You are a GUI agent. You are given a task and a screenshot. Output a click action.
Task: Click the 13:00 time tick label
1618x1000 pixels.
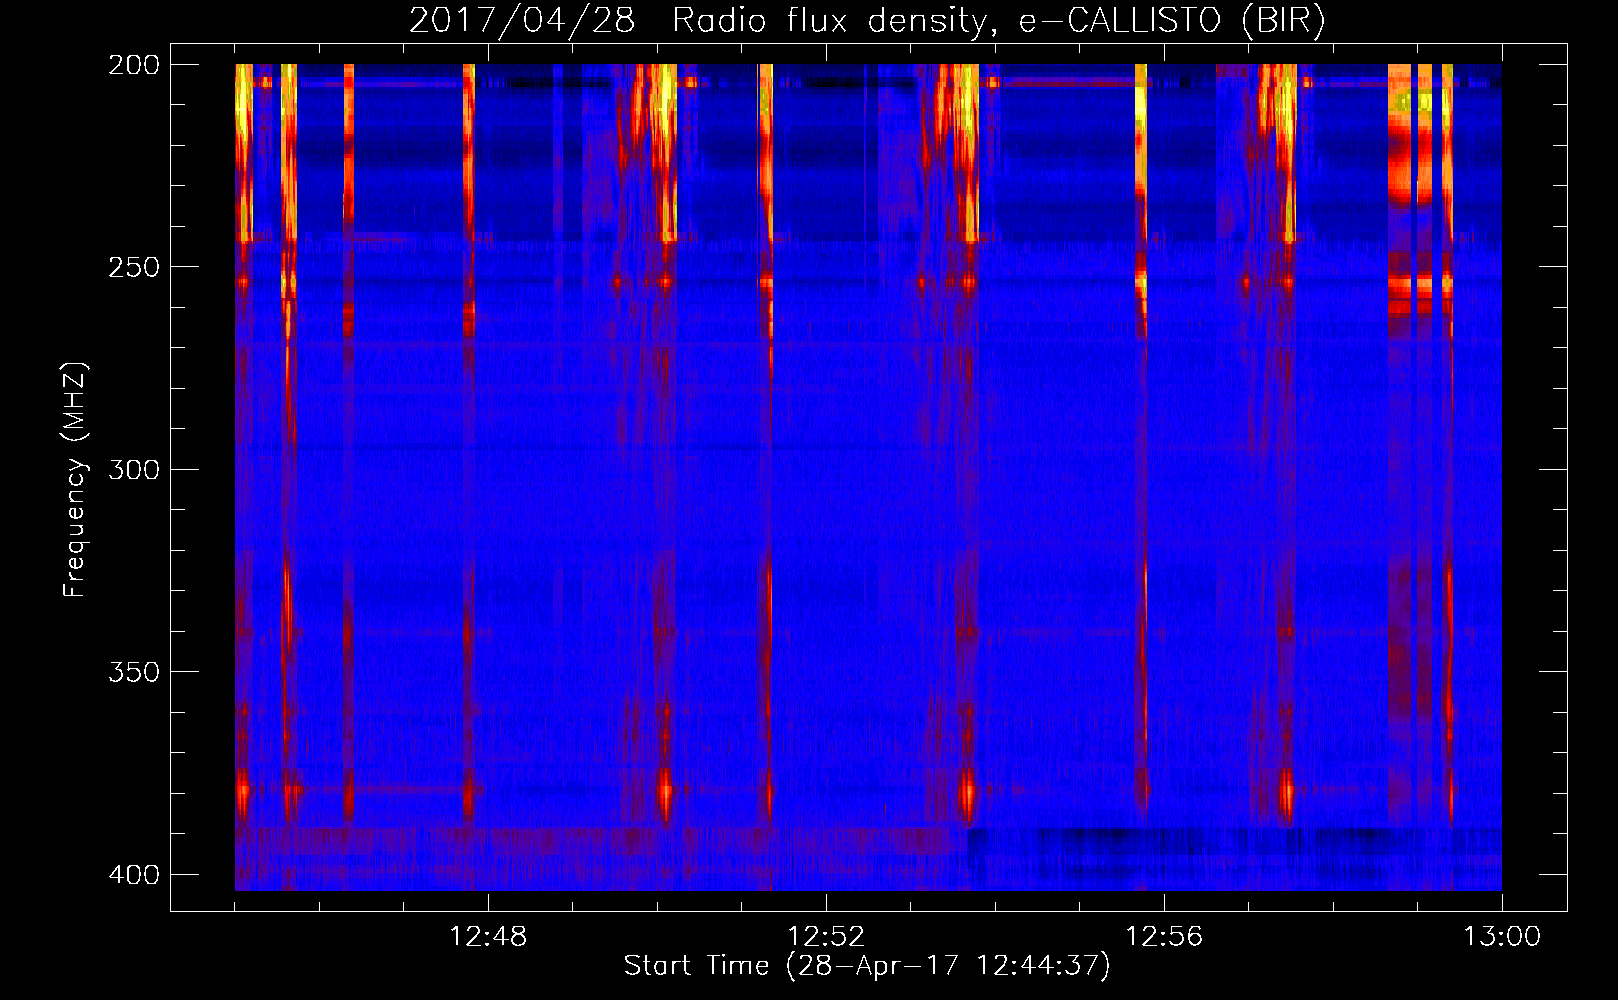[1502, 937]
